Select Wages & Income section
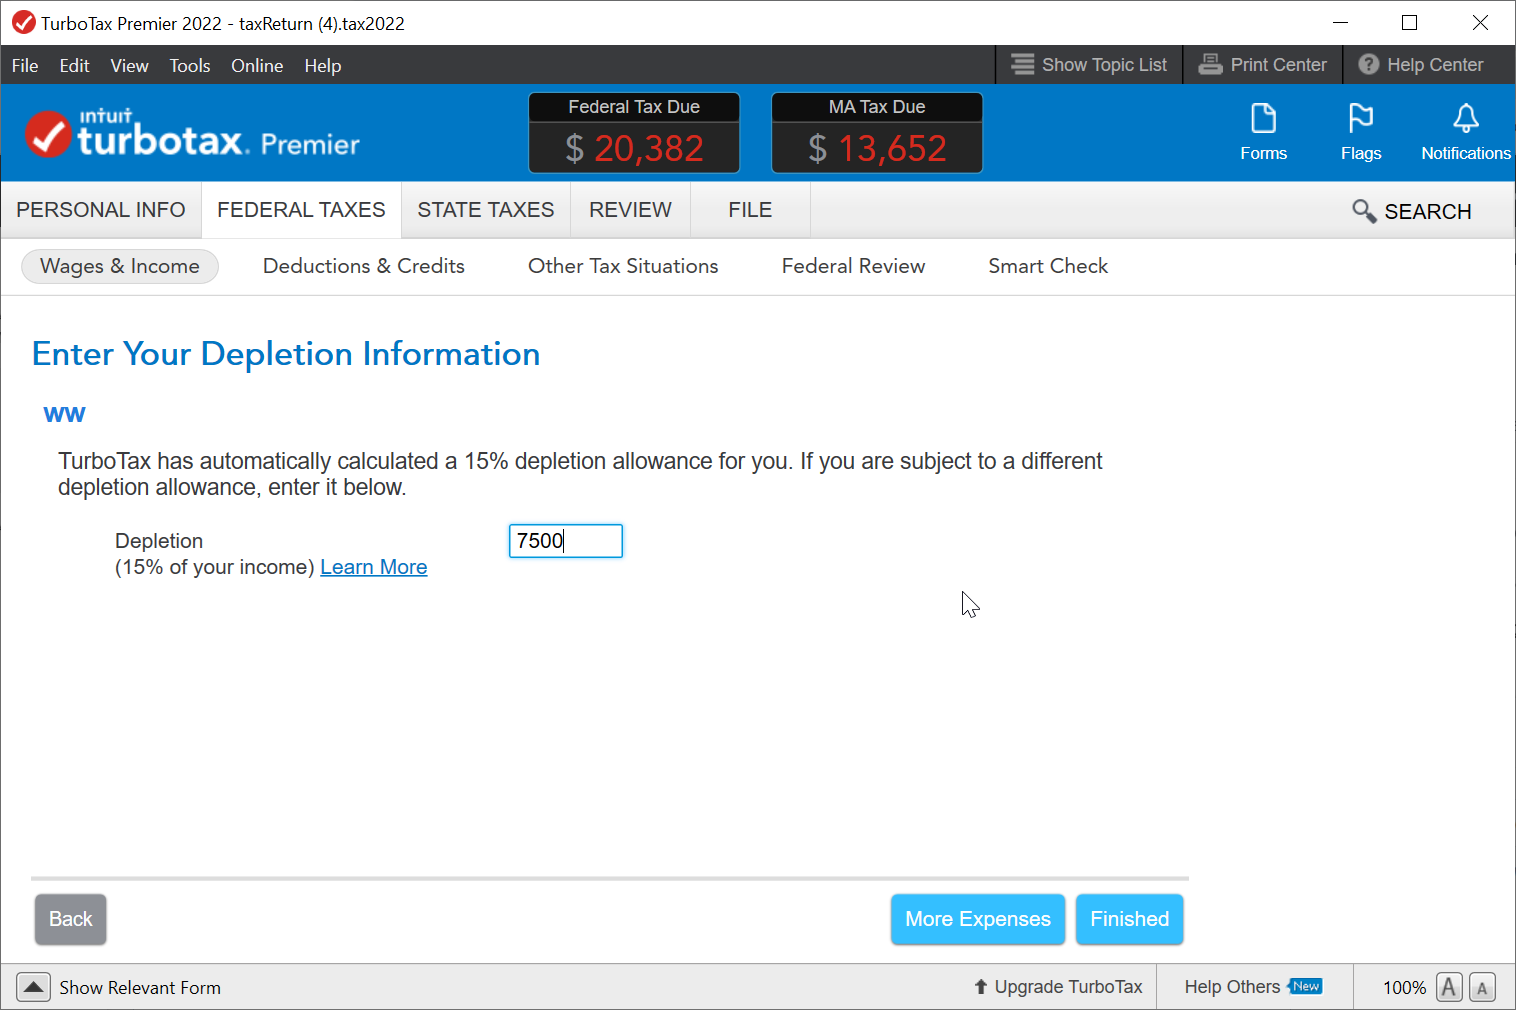The image size is (1516, 1010). pyautogui.click(x=120, y=266)
